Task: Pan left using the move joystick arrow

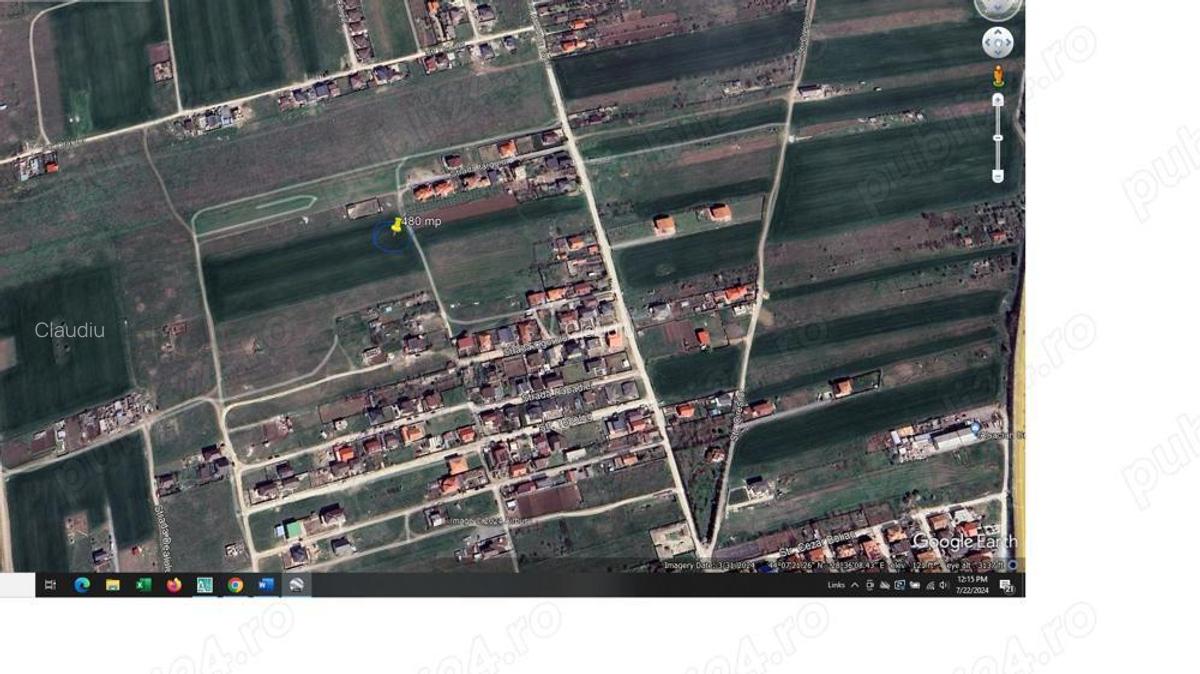Action: pyautogui.click(x=988, y=42)
